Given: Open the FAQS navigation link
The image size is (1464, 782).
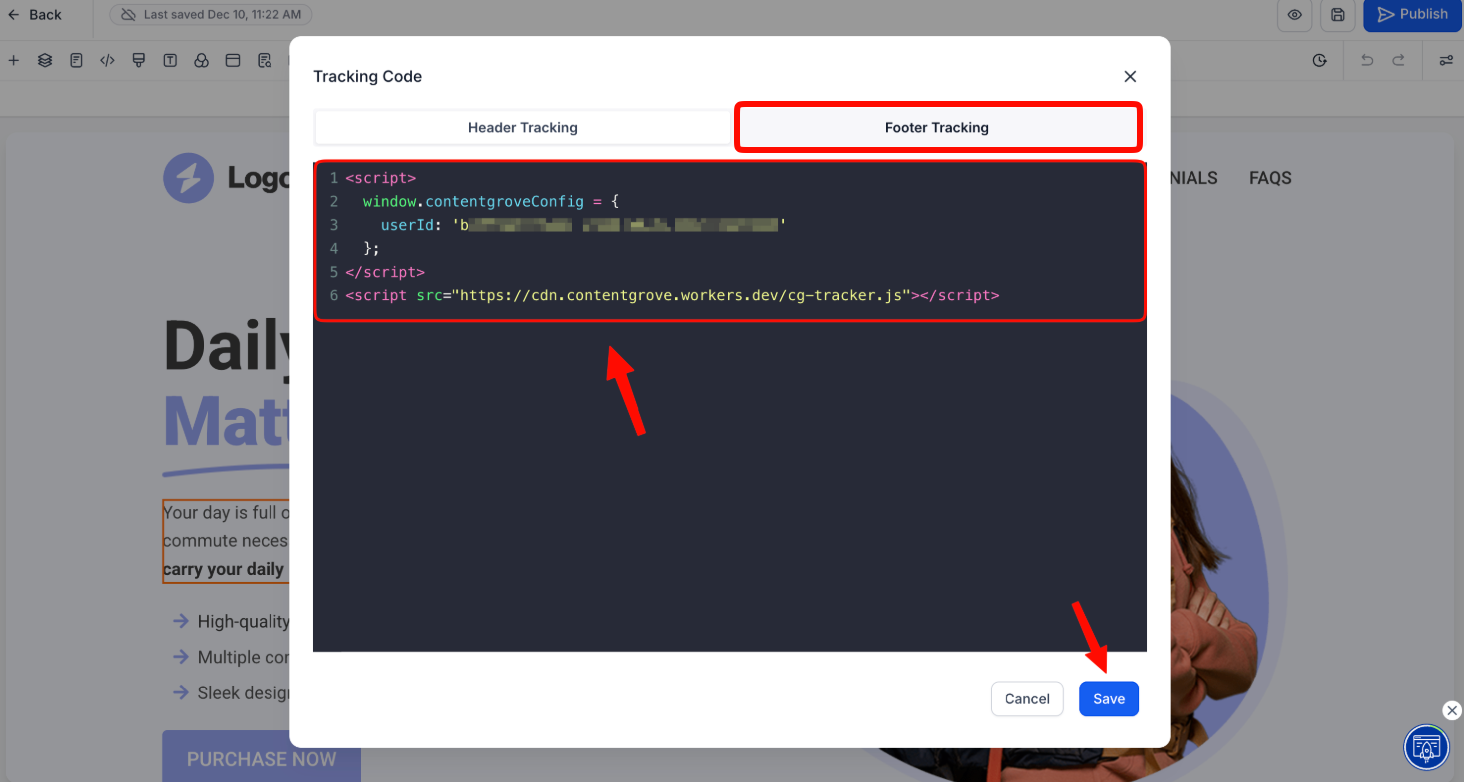Looking at the screenshot, I should point(1270,178).
